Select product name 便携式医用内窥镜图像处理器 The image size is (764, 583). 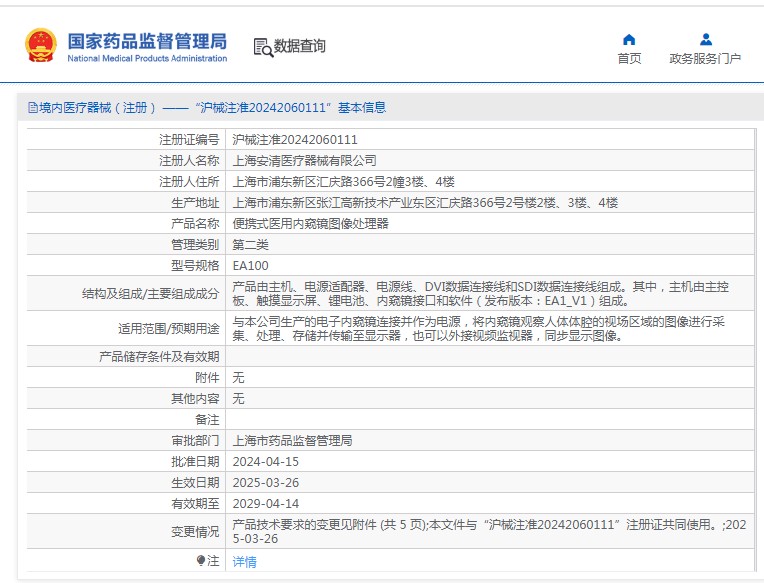click(310, 224)
